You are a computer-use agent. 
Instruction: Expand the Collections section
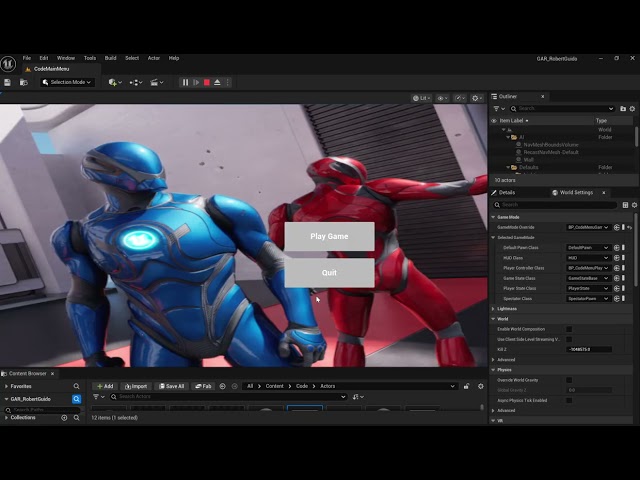tap(6, 418)
